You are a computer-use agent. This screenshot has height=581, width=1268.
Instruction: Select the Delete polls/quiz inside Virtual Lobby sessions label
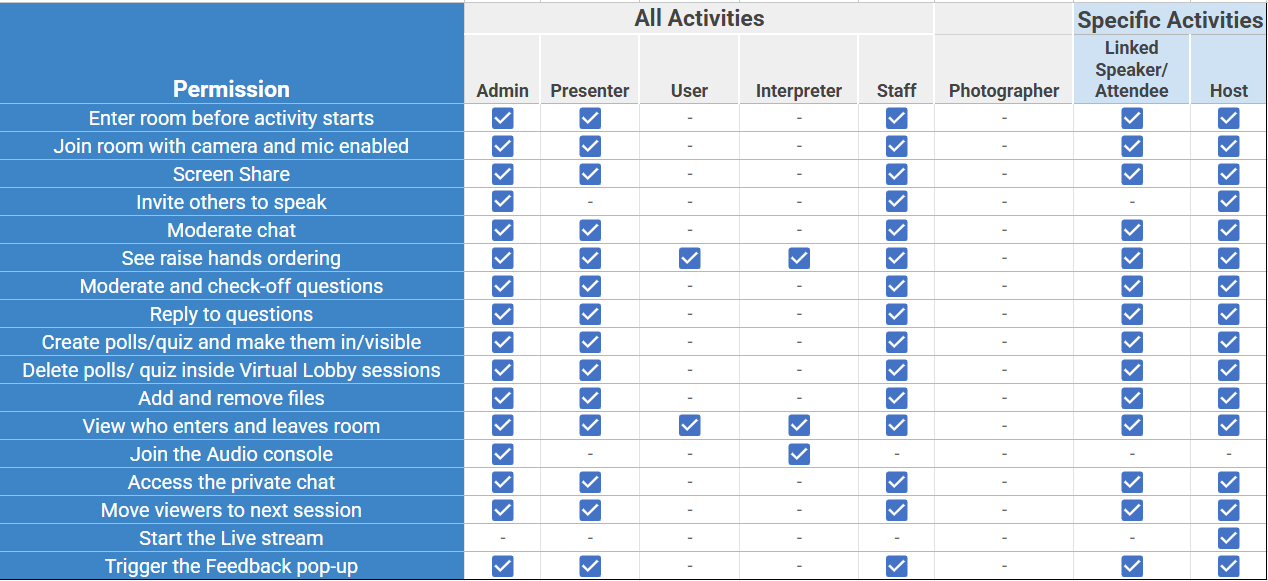point(231,370)
